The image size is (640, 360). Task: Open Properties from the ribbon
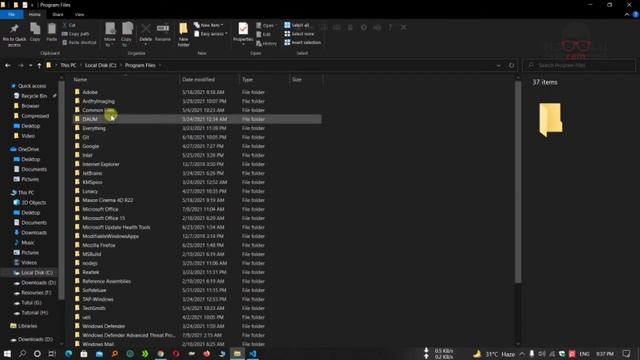(x=243, y=33)
